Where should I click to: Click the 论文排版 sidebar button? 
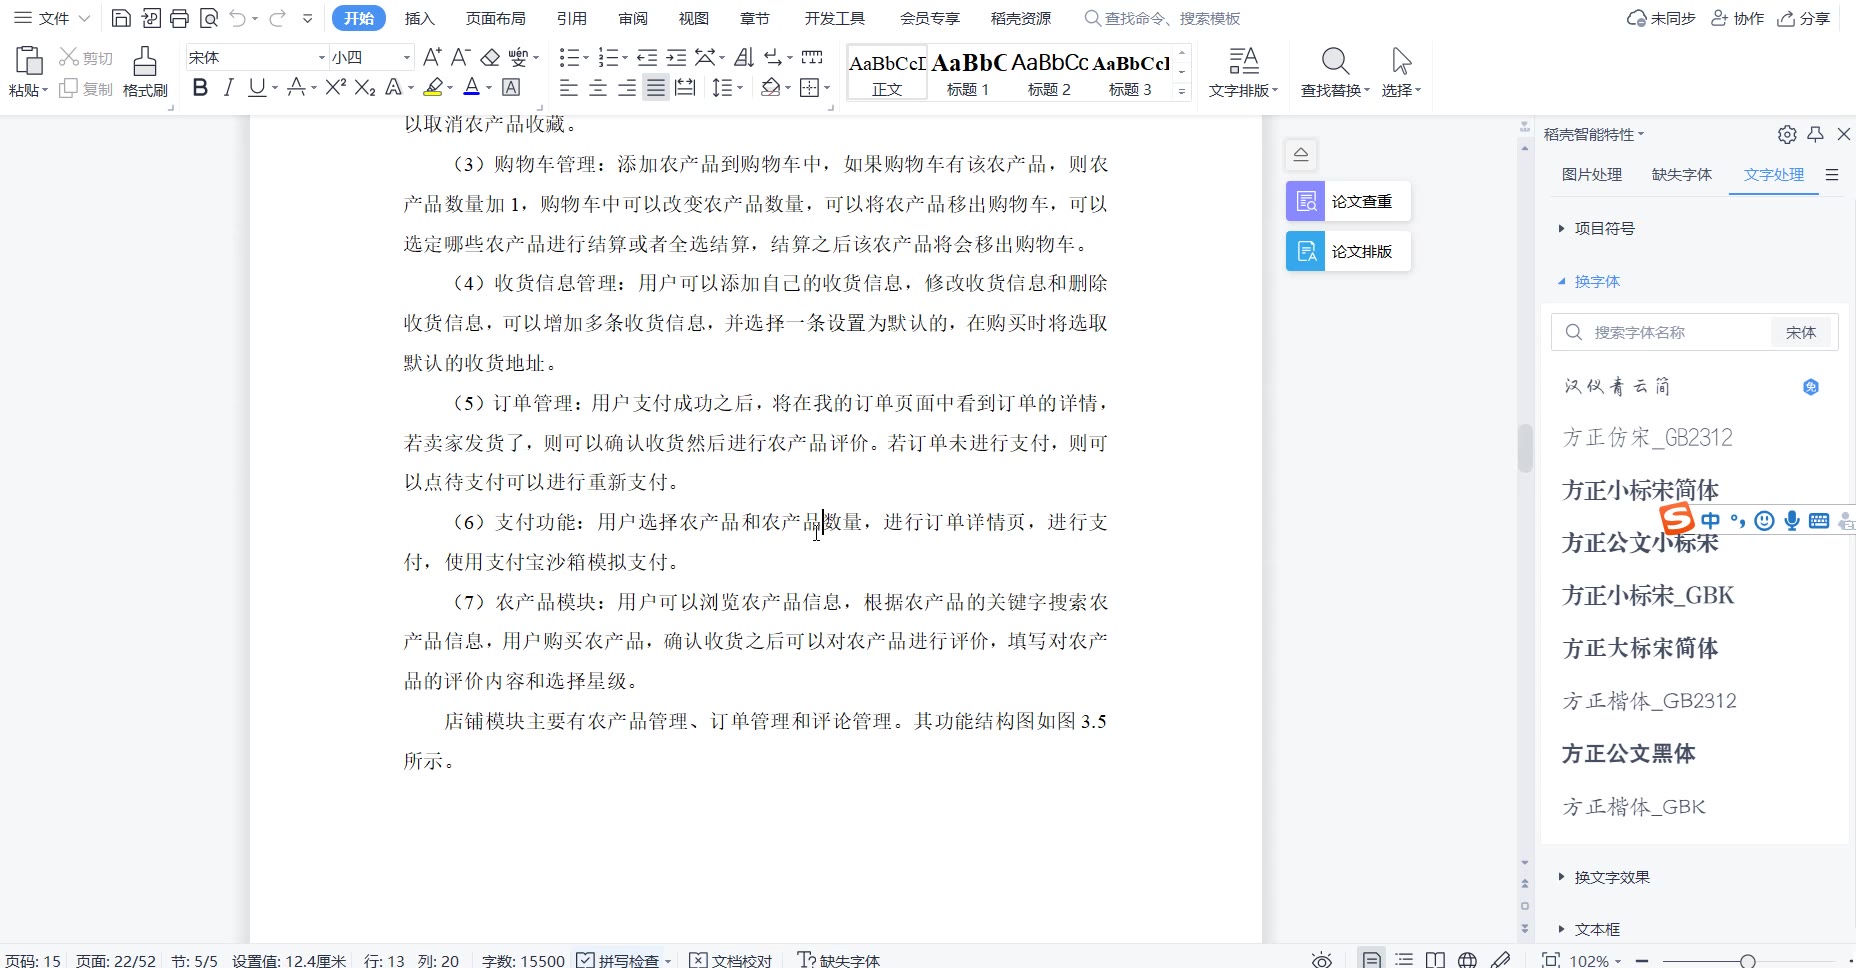pos(1348,251)
